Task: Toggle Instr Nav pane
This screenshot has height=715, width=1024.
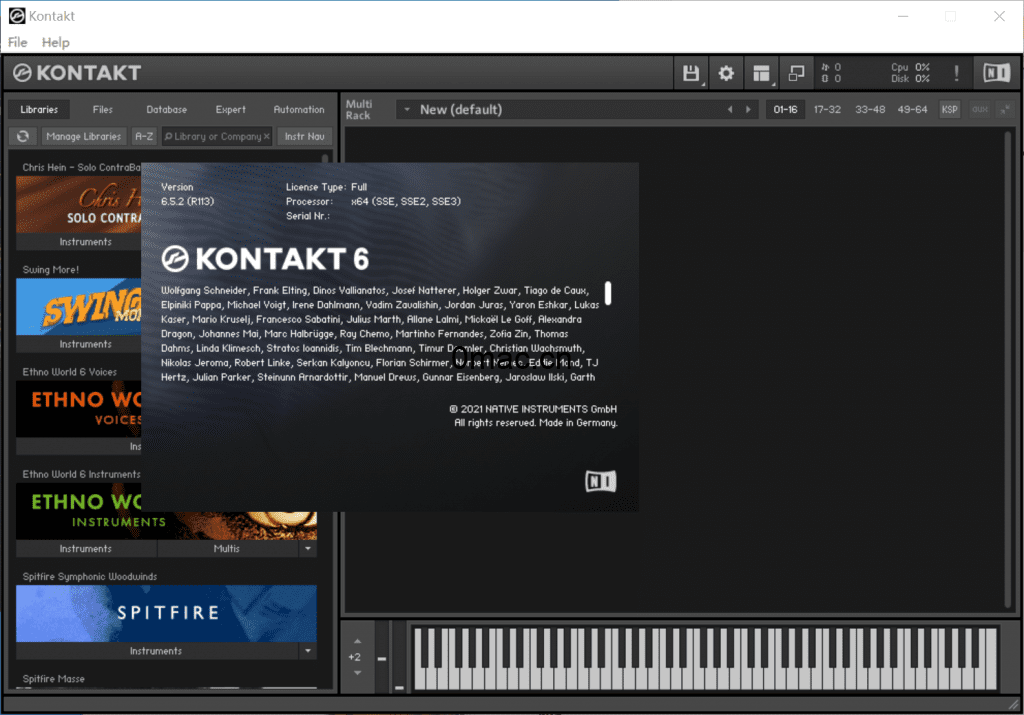Action: coord(304,136)
